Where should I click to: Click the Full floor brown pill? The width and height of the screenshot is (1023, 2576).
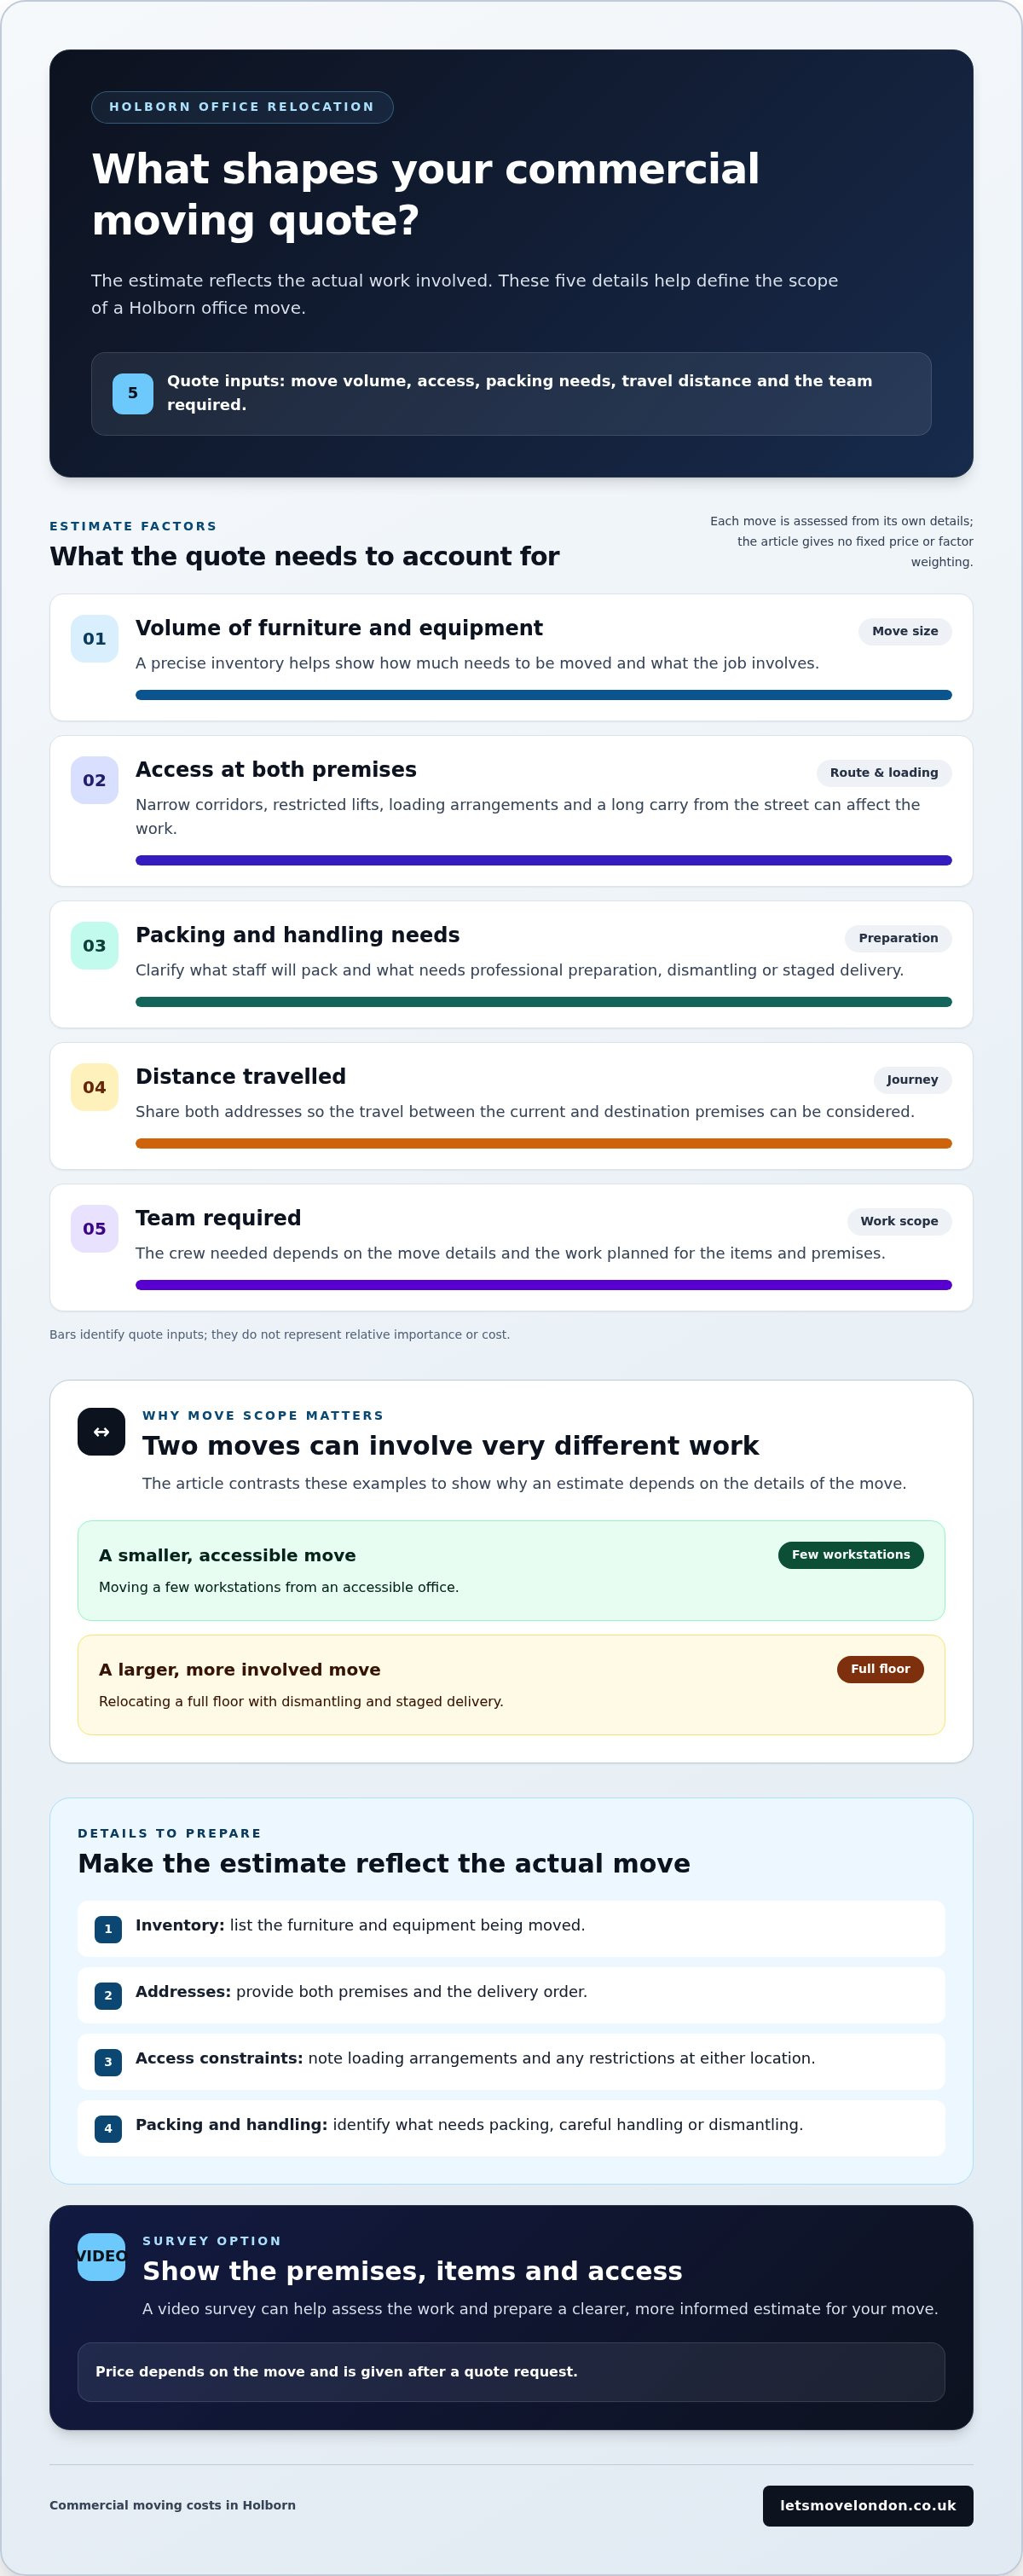click(879, 1668)
